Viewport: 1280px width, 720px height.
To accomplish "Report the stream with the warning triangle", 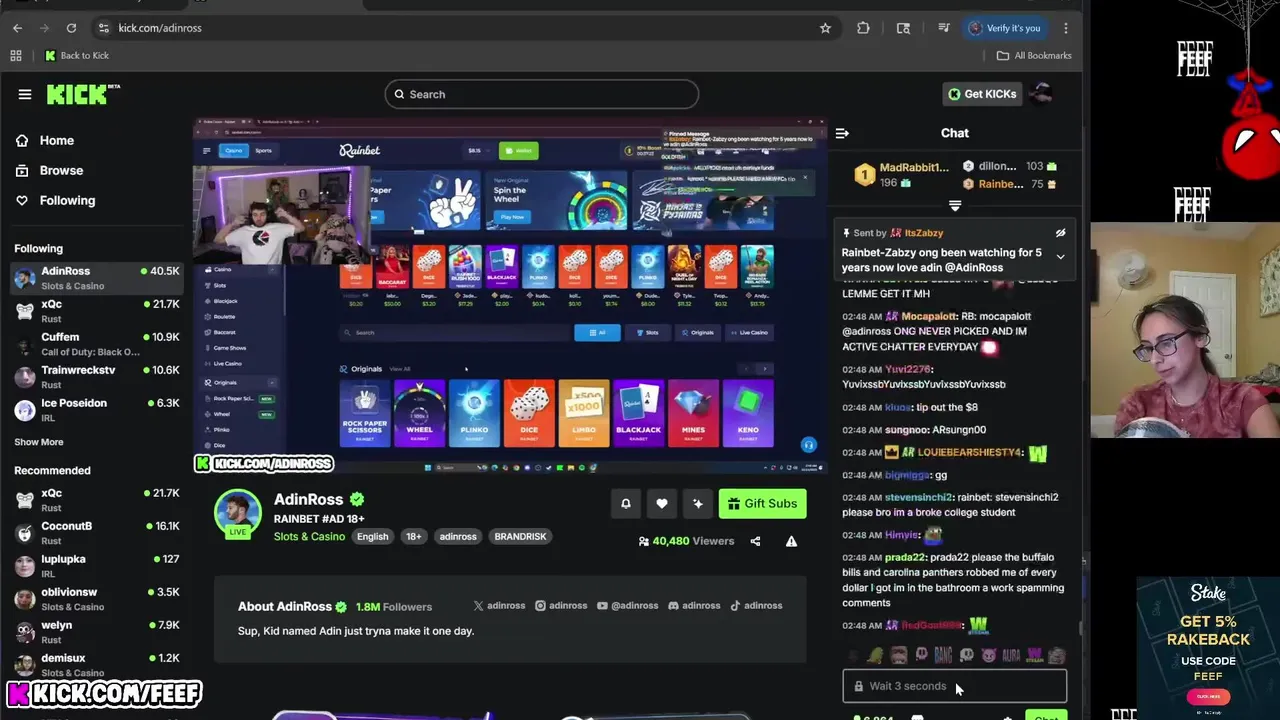I will click(791, 541).
